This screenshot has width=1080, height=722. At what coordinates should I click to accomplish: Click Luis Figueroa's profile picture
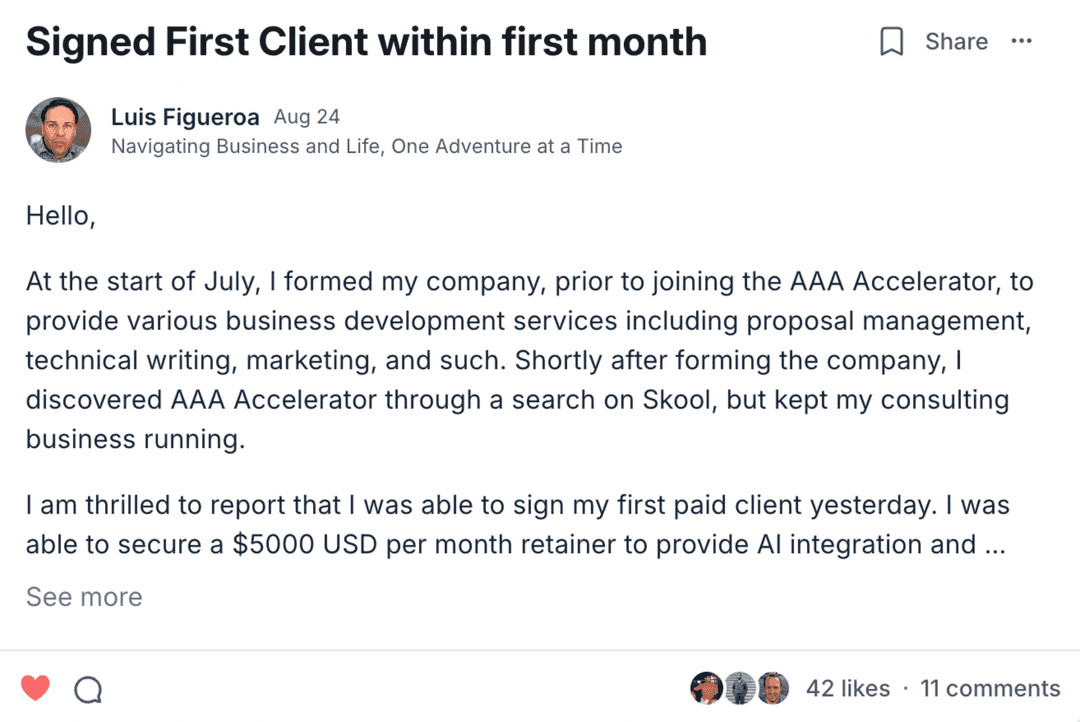(x=58, y=130)
